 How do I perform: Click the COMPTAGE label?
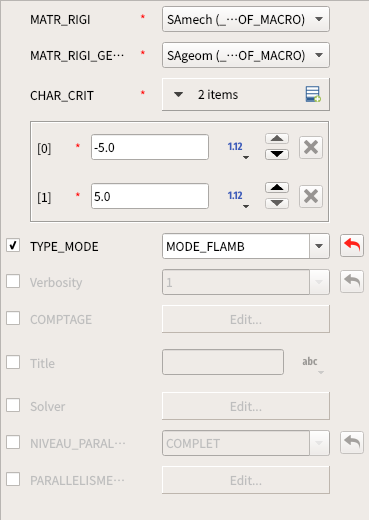click(x=61, y=319)
